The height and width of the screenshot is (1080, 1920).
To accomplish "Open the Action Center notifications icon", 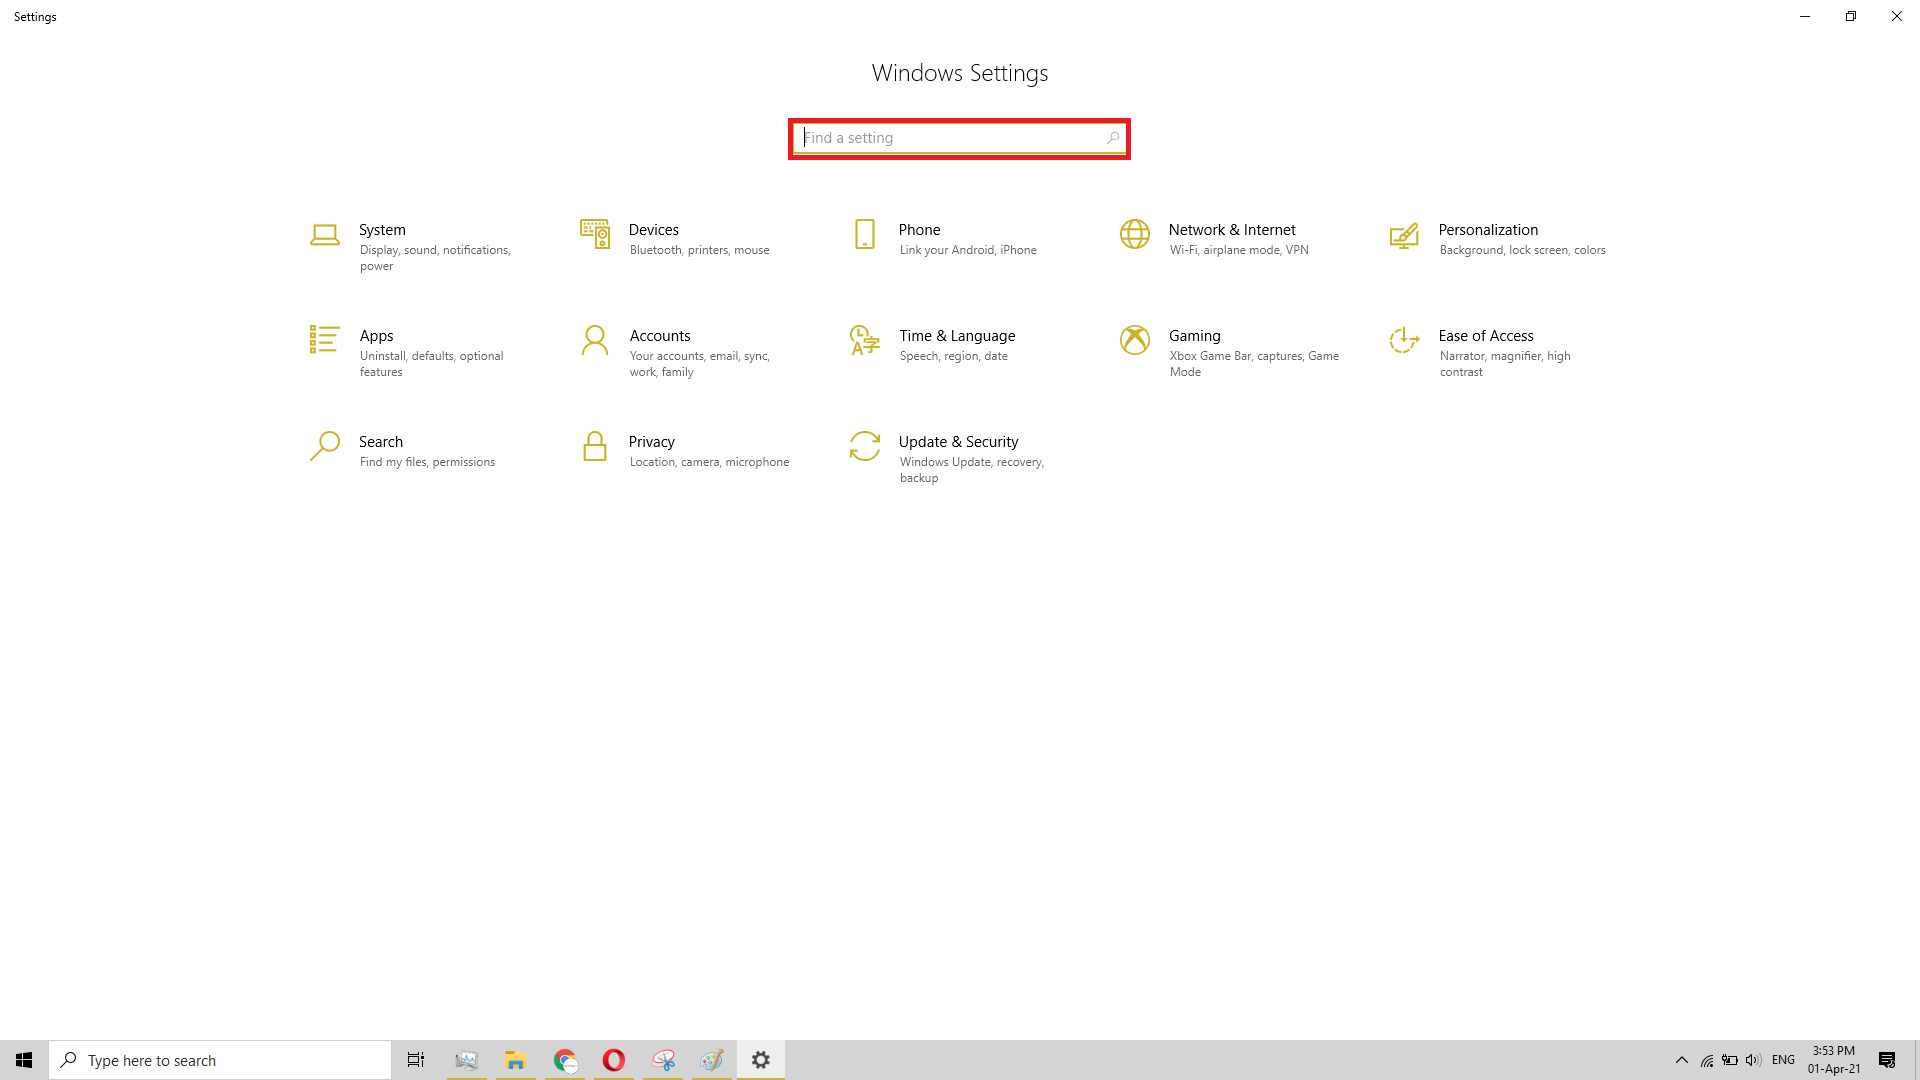I will pyautogui.click(x=1887, y=1060).
